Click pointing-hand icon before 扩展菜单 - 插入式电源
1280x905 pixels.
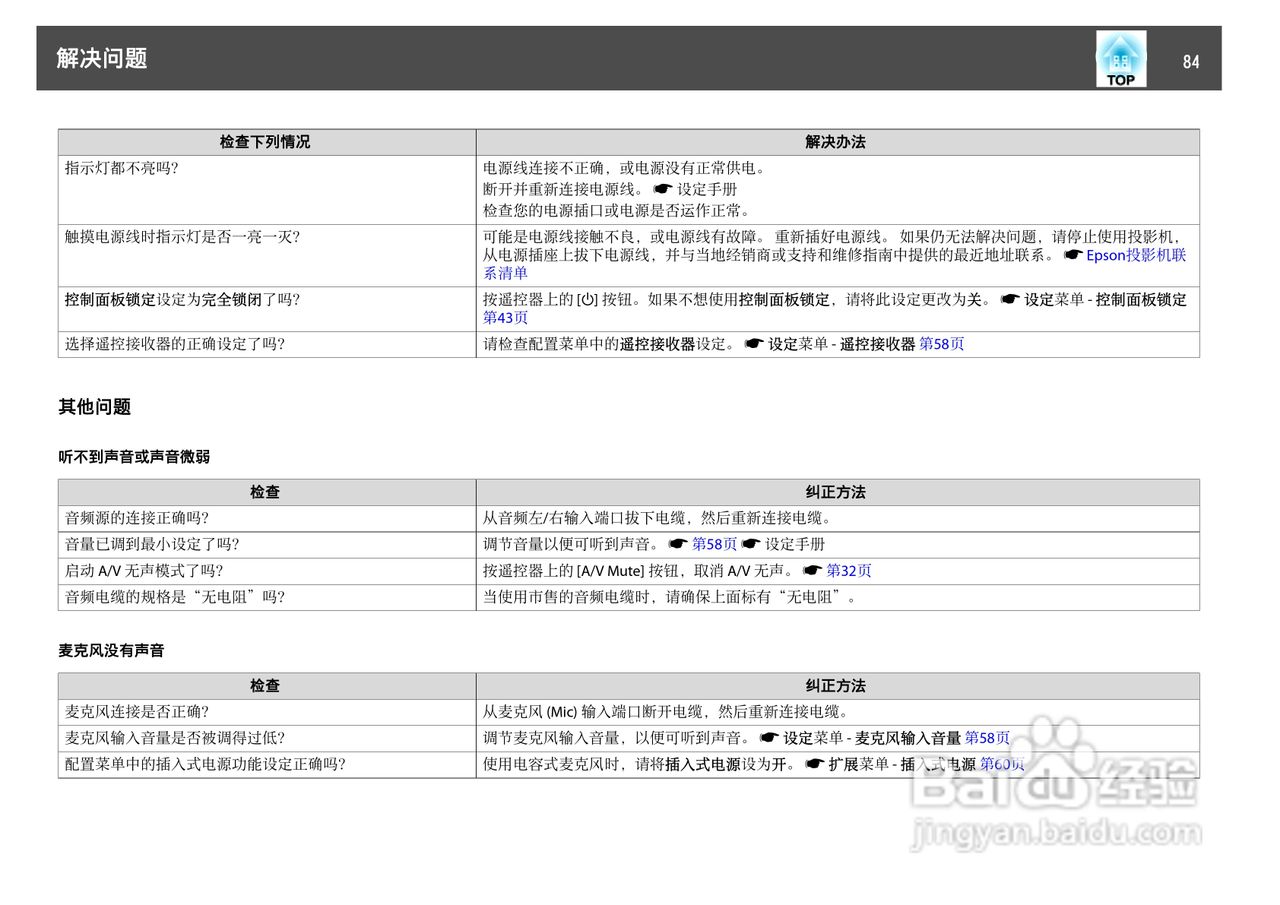click(x=814, y=764)
